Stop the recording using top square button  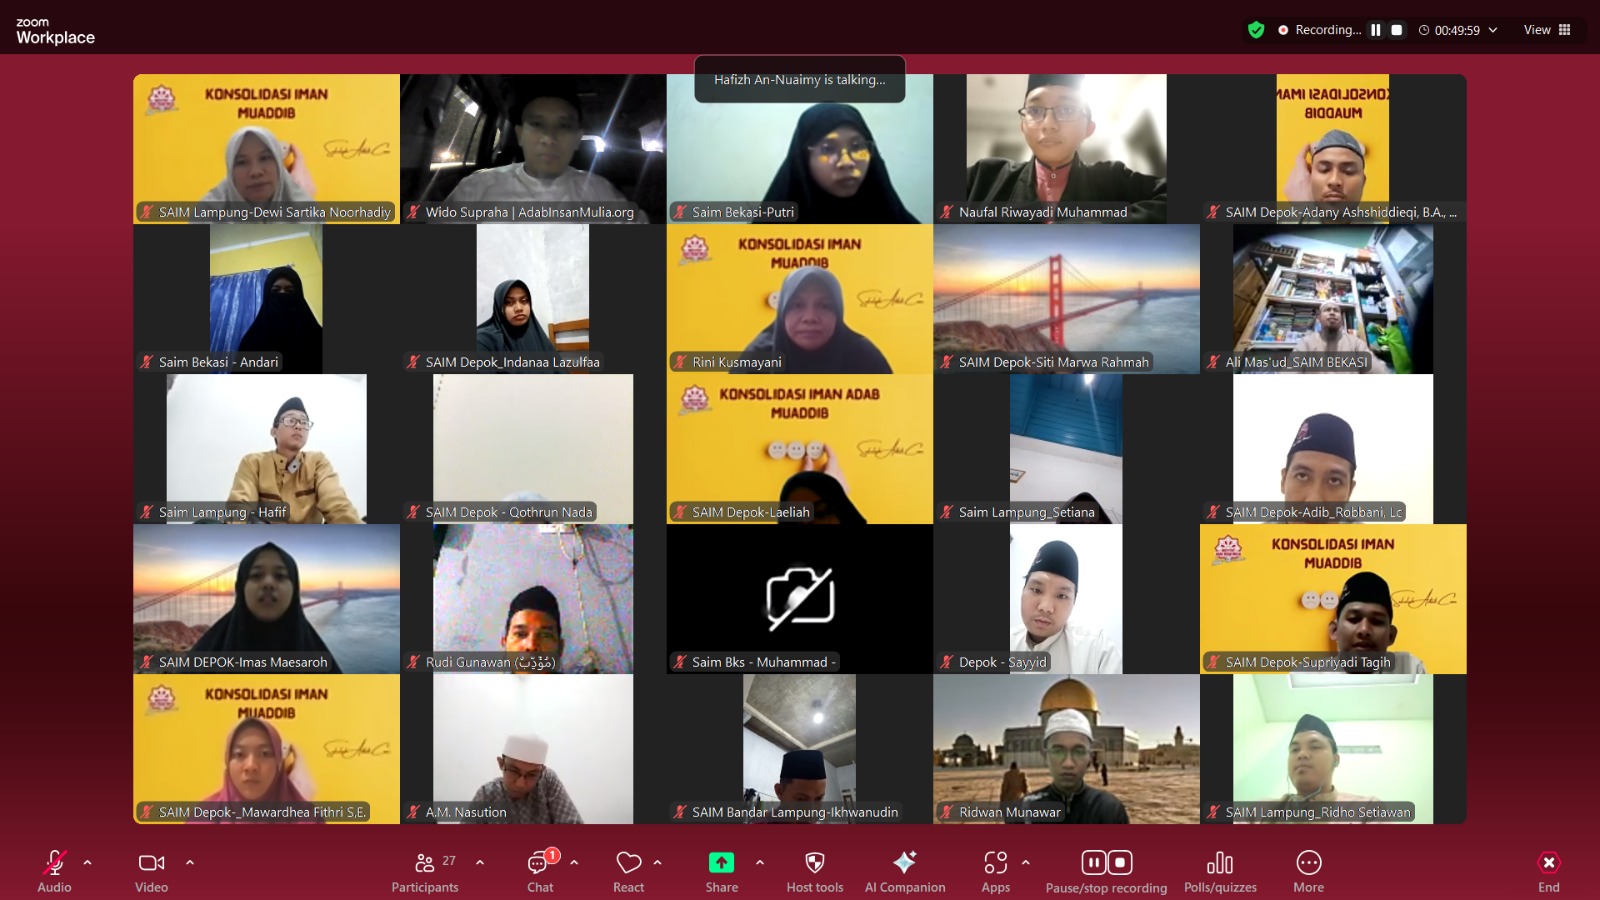pos(1397,30)
